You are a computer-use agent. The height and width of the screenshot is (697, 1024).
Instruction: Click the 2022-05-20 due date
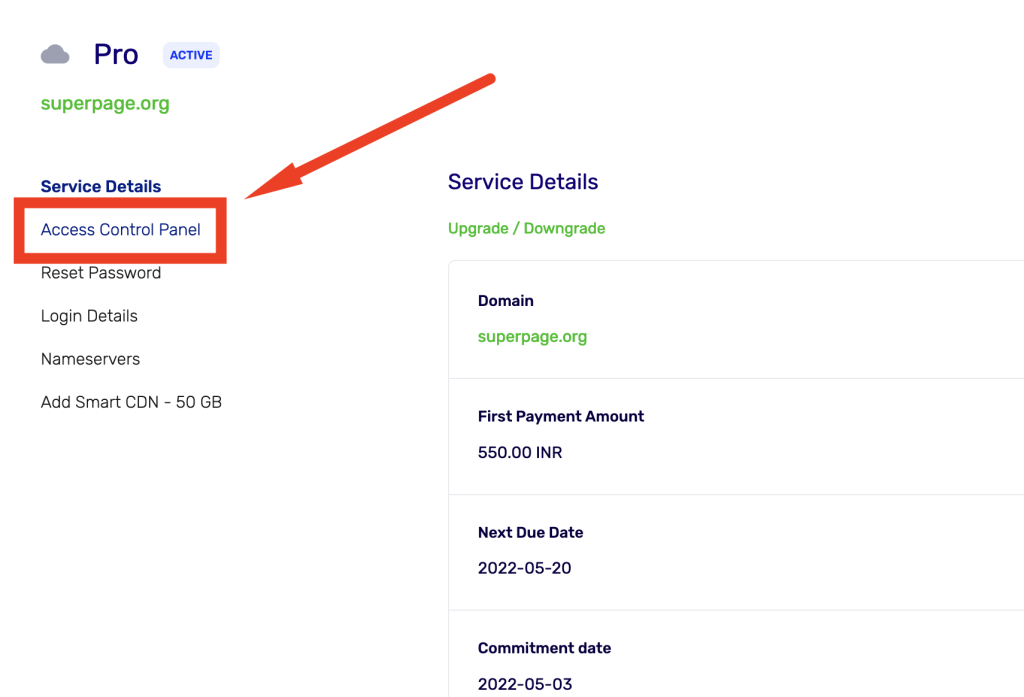(524, 568)
